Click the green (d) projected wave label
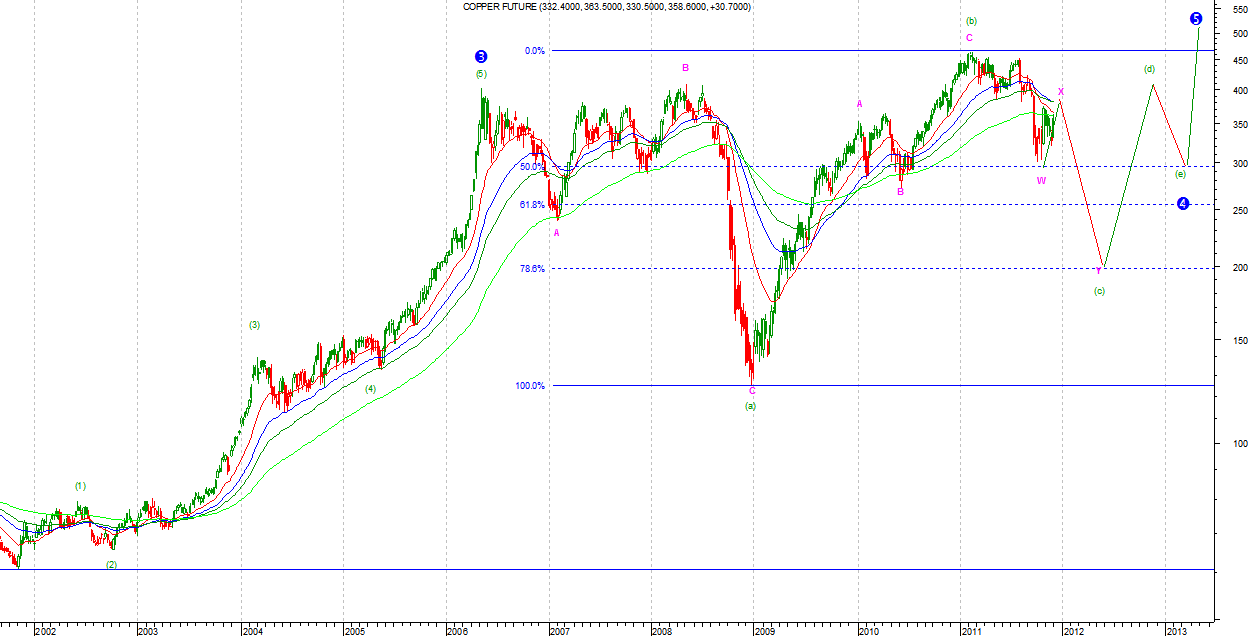 point(1150,69)
